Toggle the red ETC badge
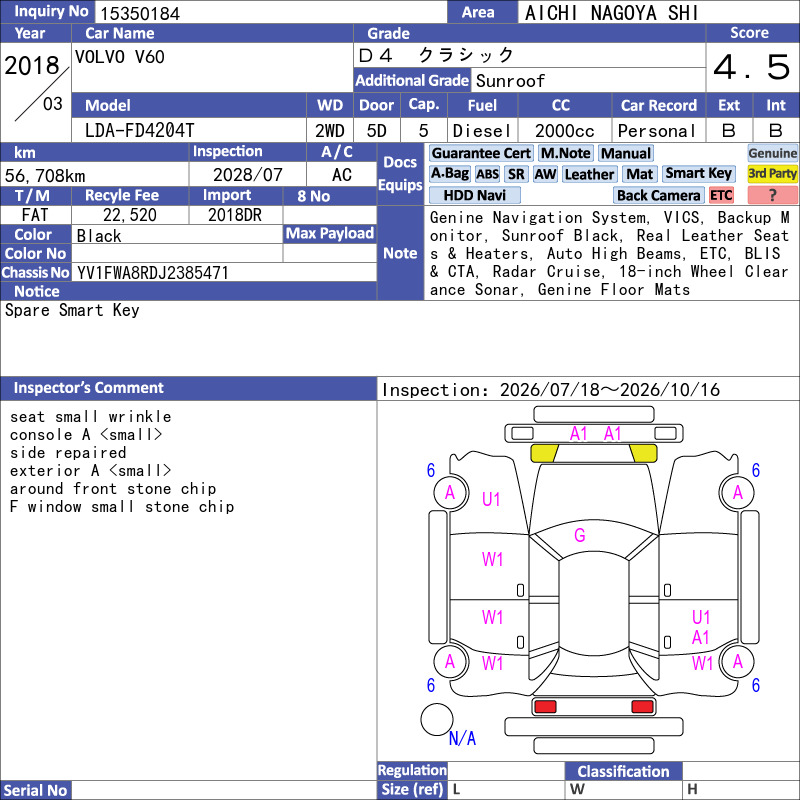The height and width of the screenshot is (800, 800). point(721,195)
